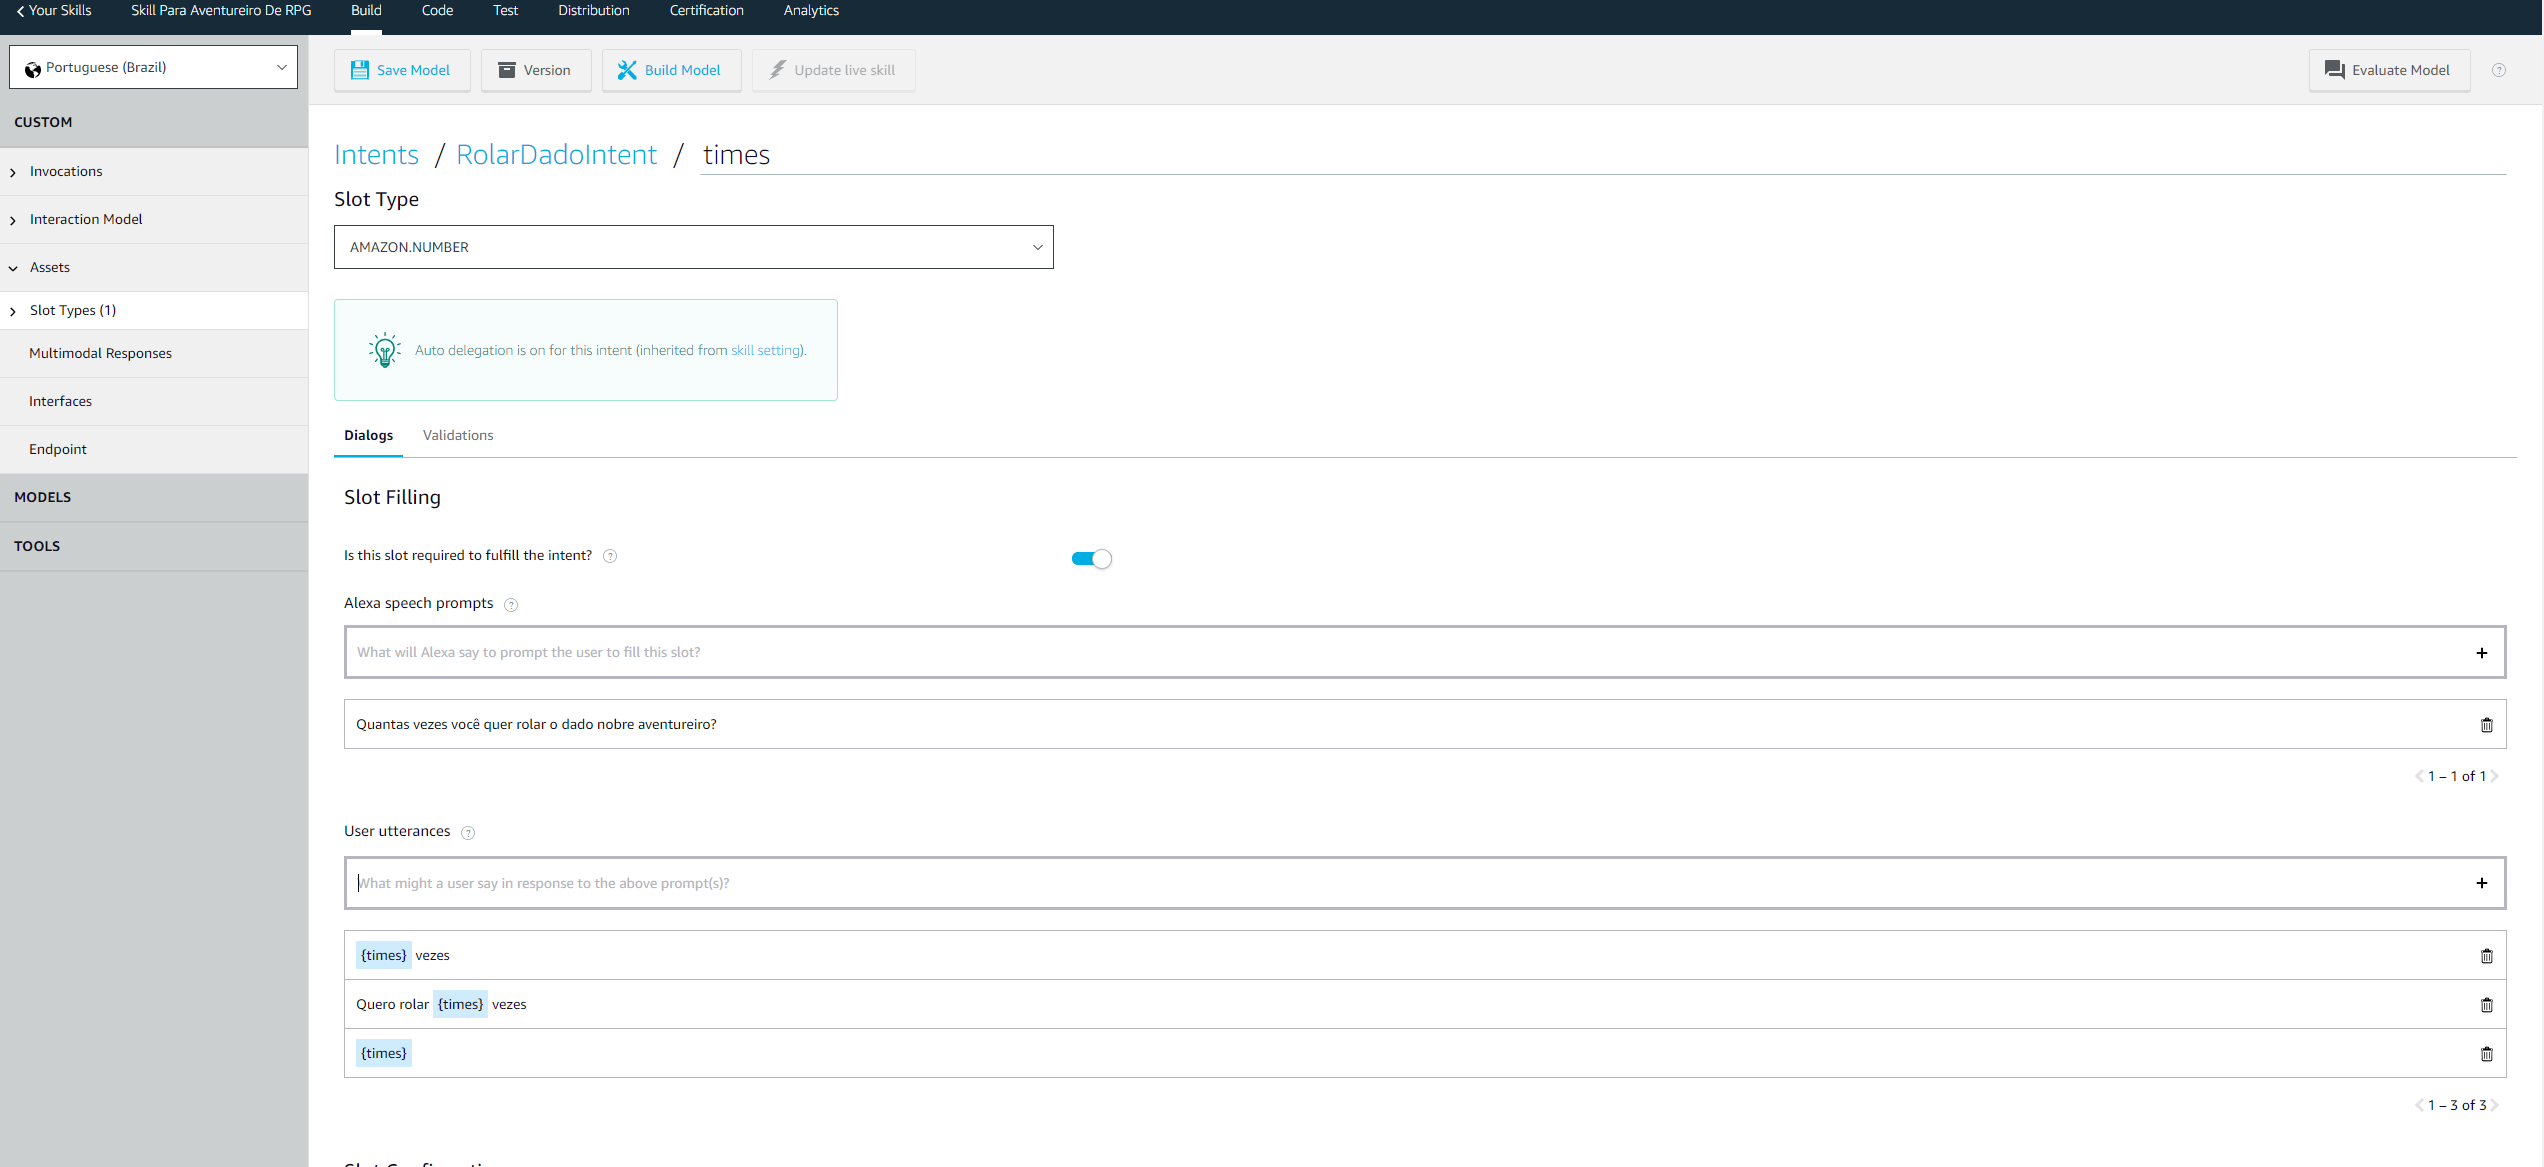The image size is (2544, 1167).
Task: Click the RolarDadoIntent breadcrumb link
Action: pos(556,155)
